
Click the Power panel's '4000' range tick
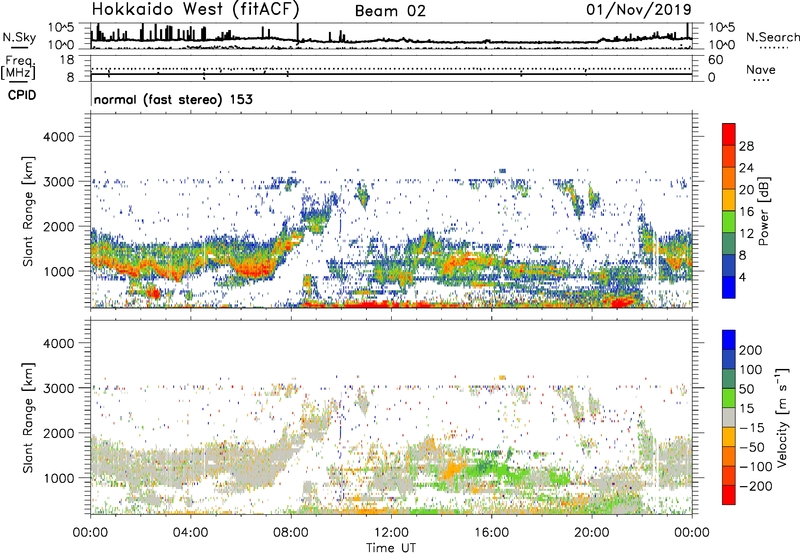click(58, 137)
